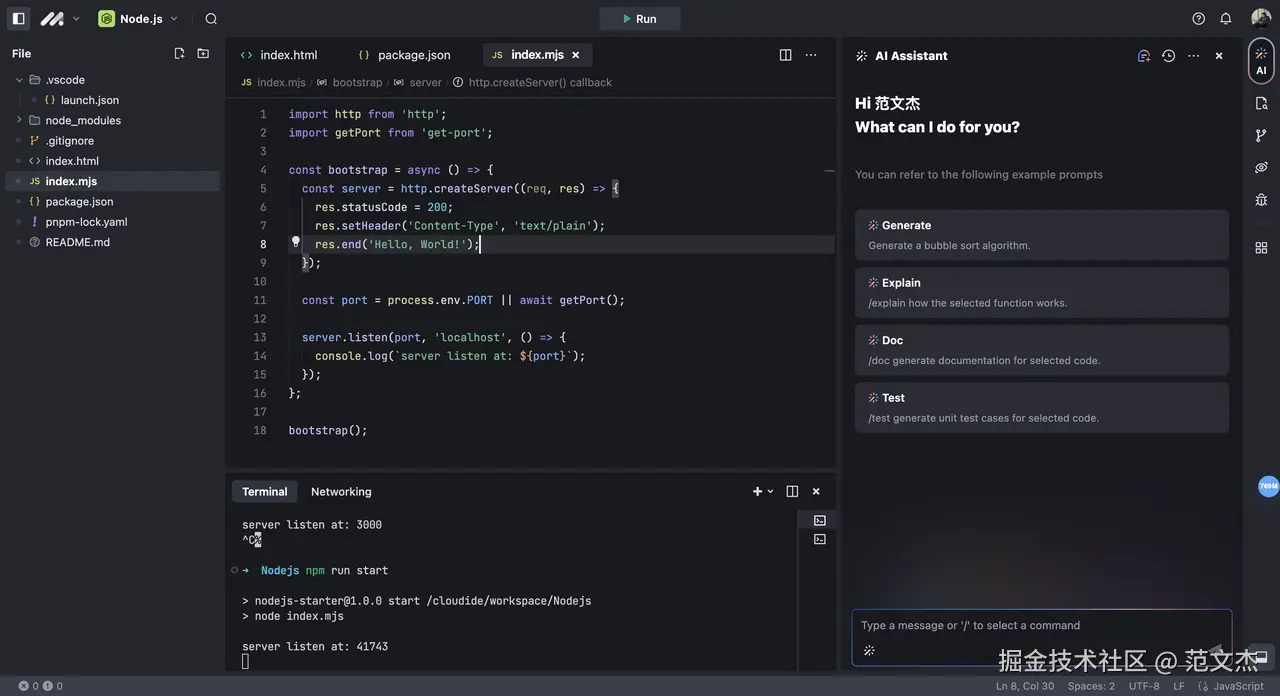The width and height of the screenshot is (1280, 696).
Task: Open the debug bug icon in right sidebar
Action: click(1261, 200)
